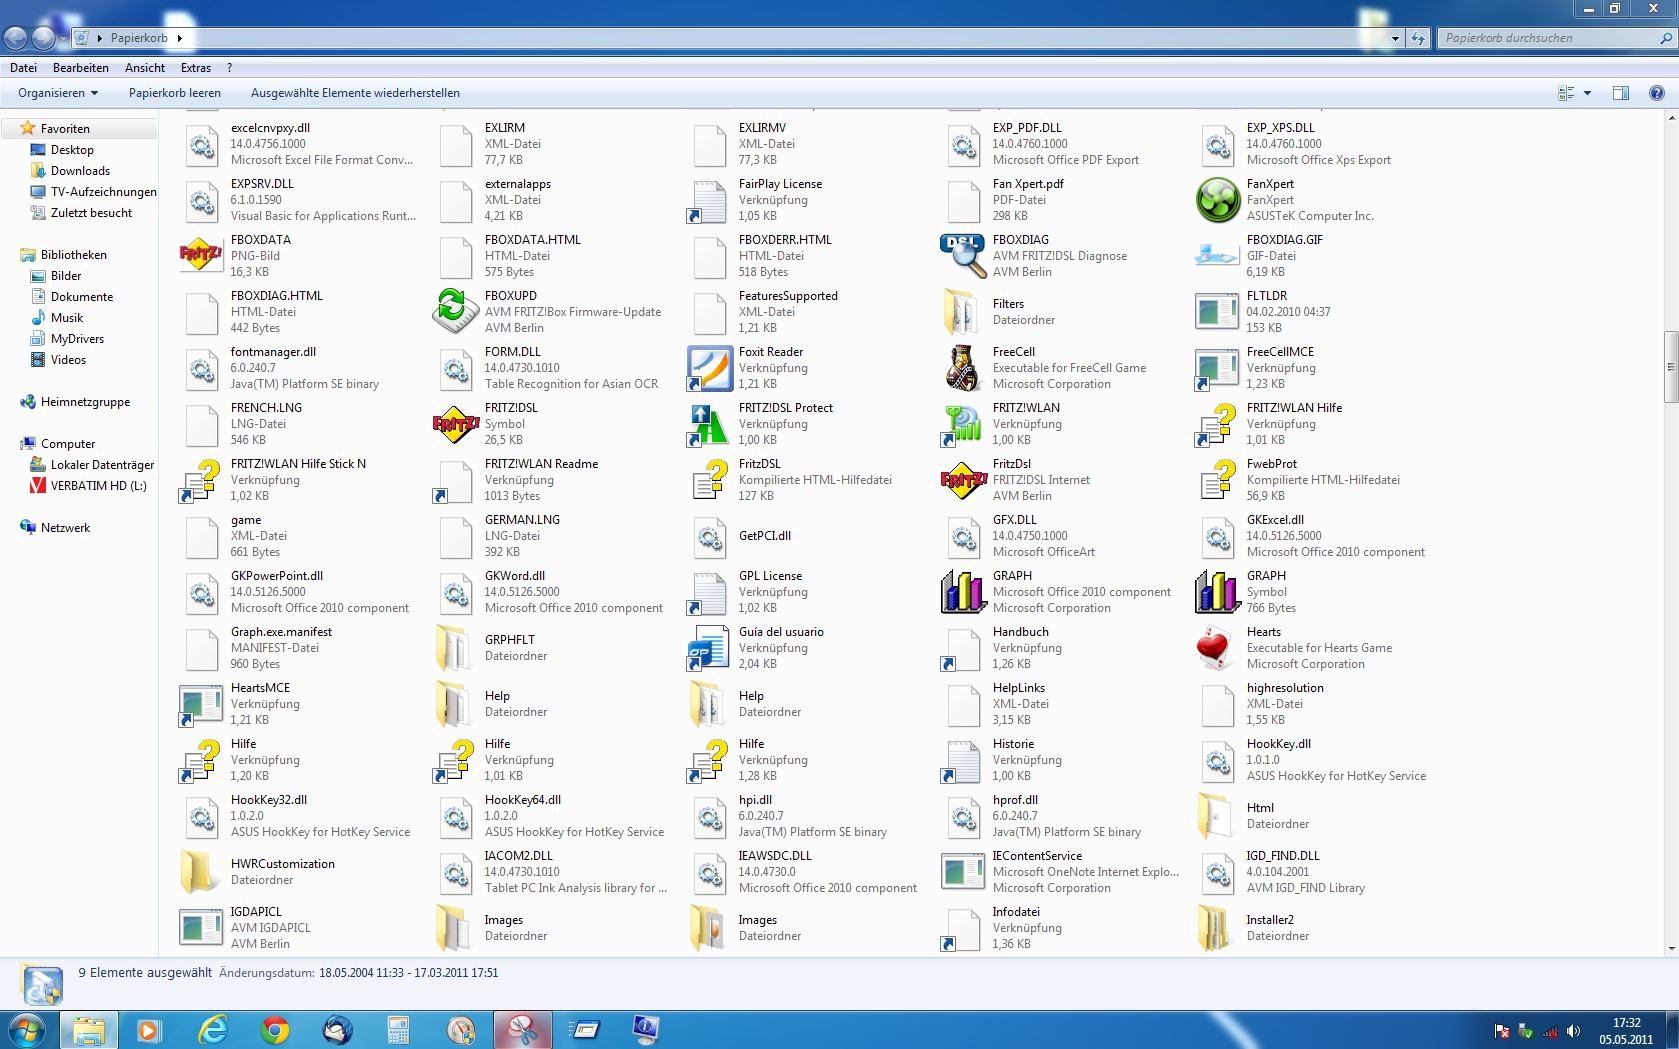Viewport: 1679px width, 1049px height.
Task: Refresh the Papierkorb view
Action: (x=1418, y=38)
